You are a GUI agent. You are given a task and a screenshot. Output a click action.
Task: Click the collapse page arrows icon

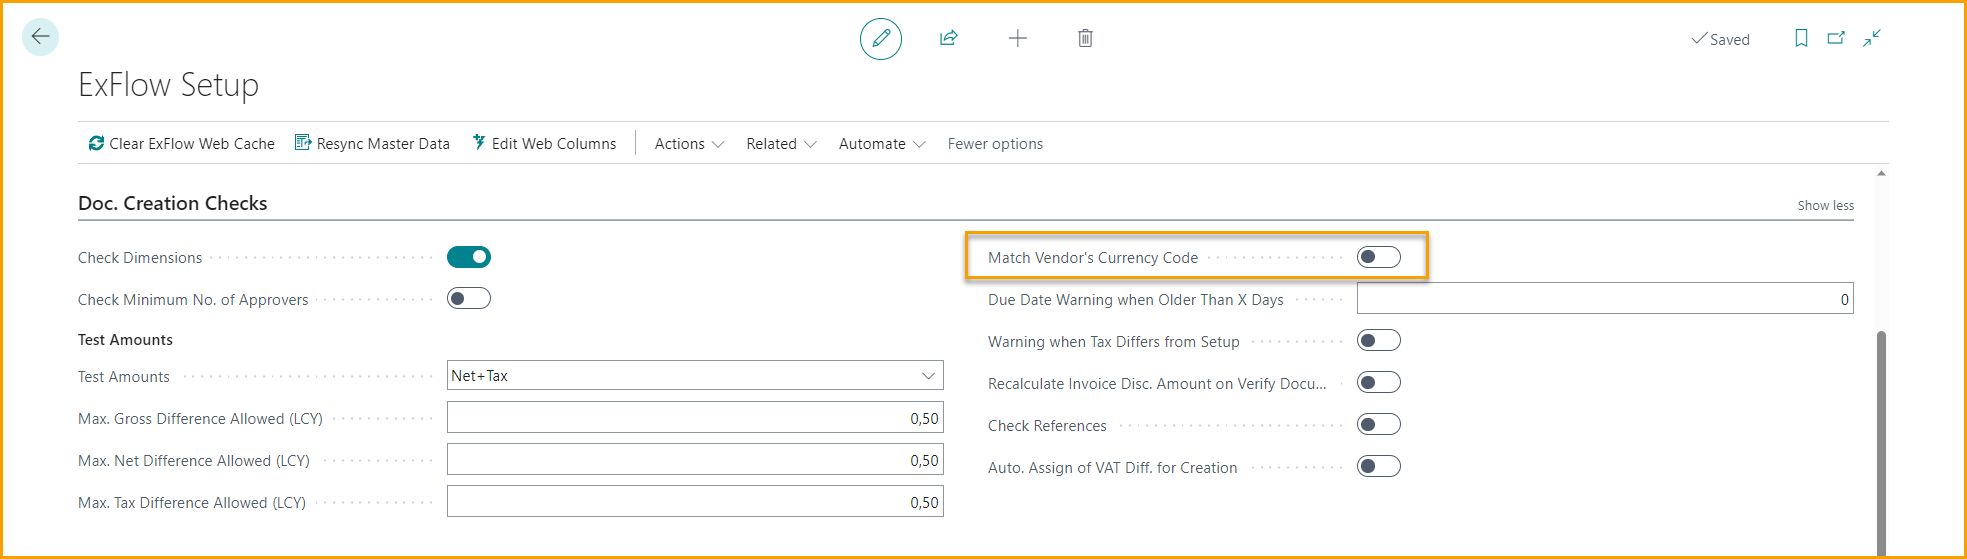(1872, 38)
